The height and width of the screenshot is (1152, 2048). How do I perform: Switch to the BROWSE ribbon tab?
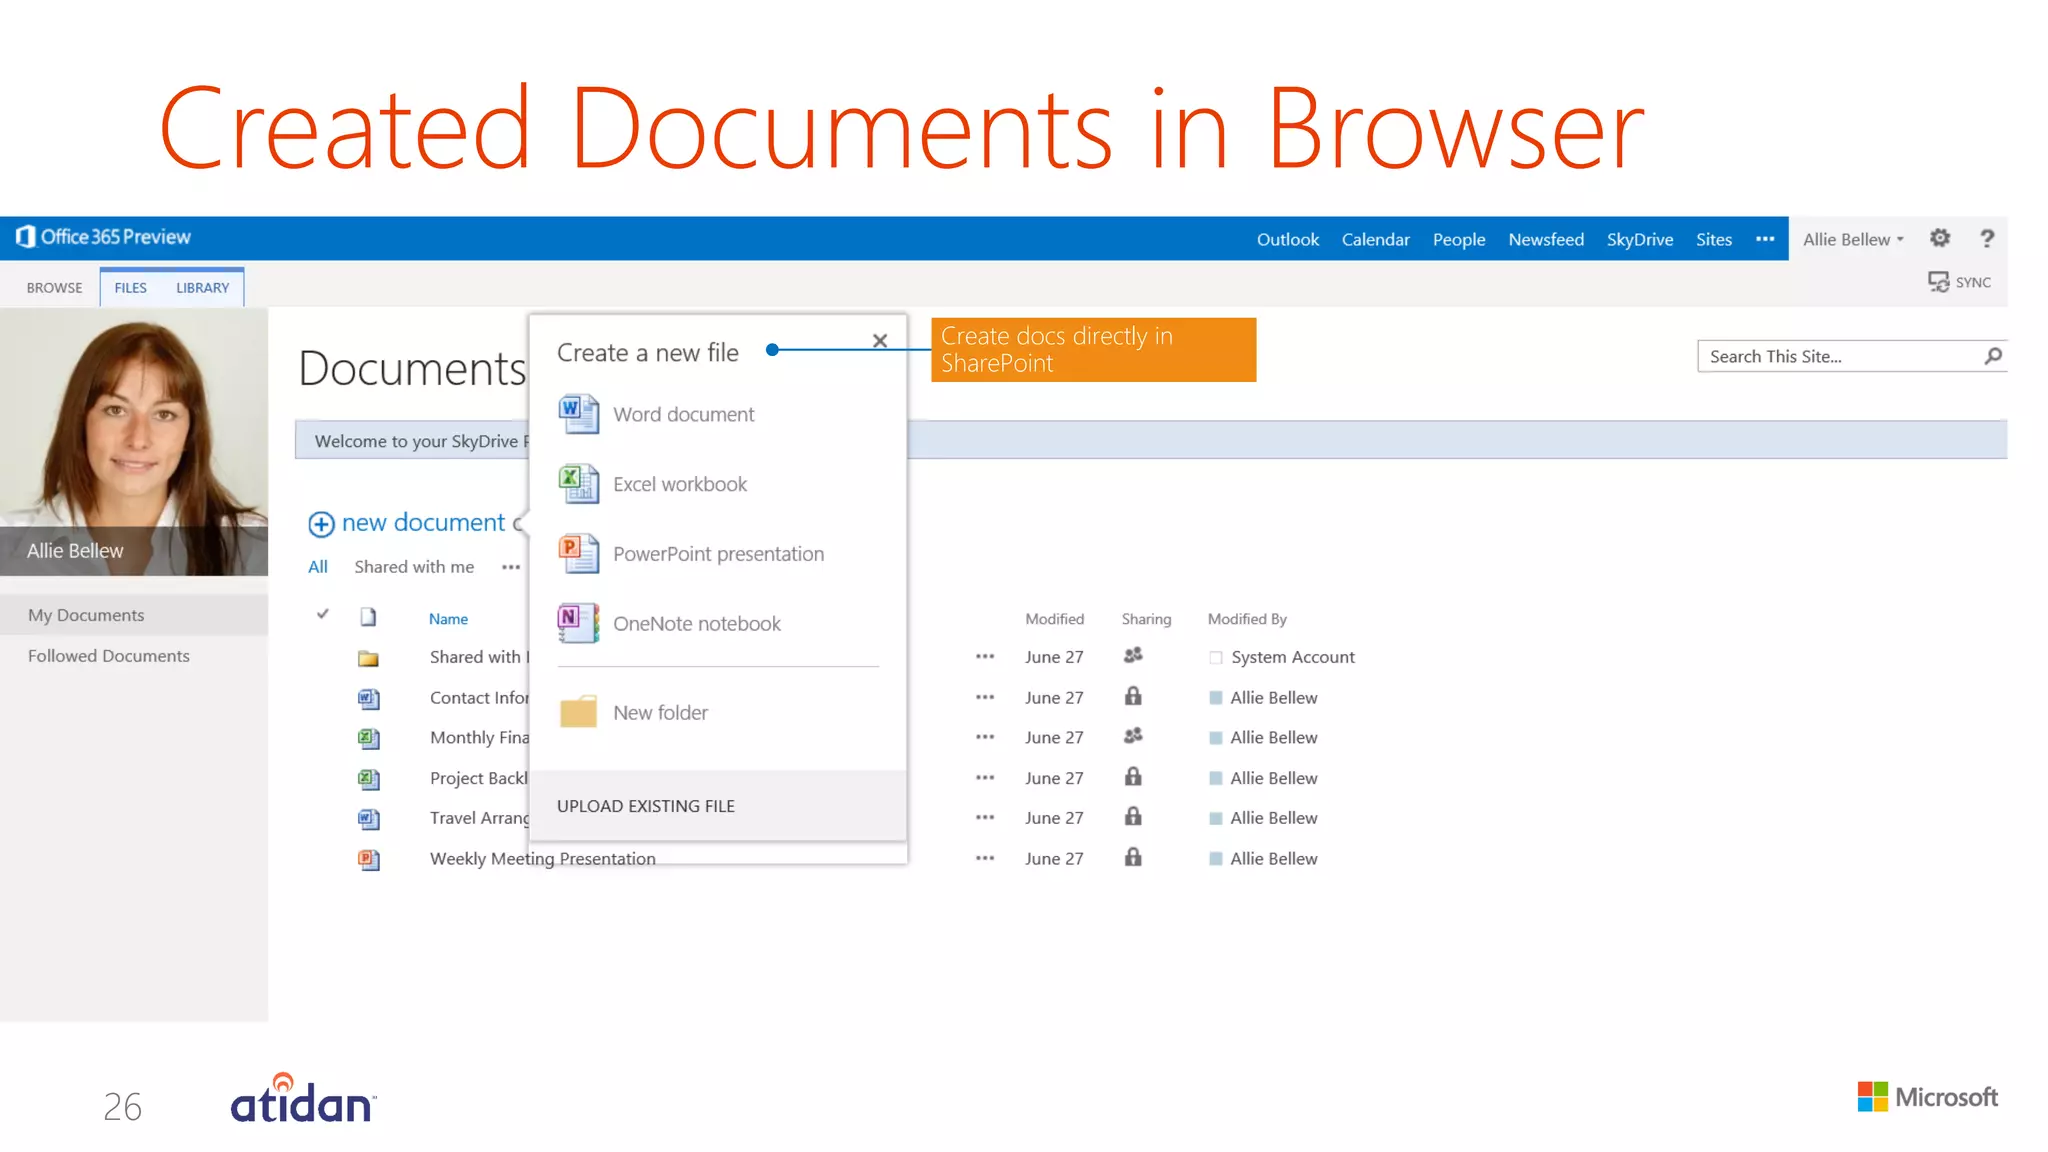click(55, 288)
